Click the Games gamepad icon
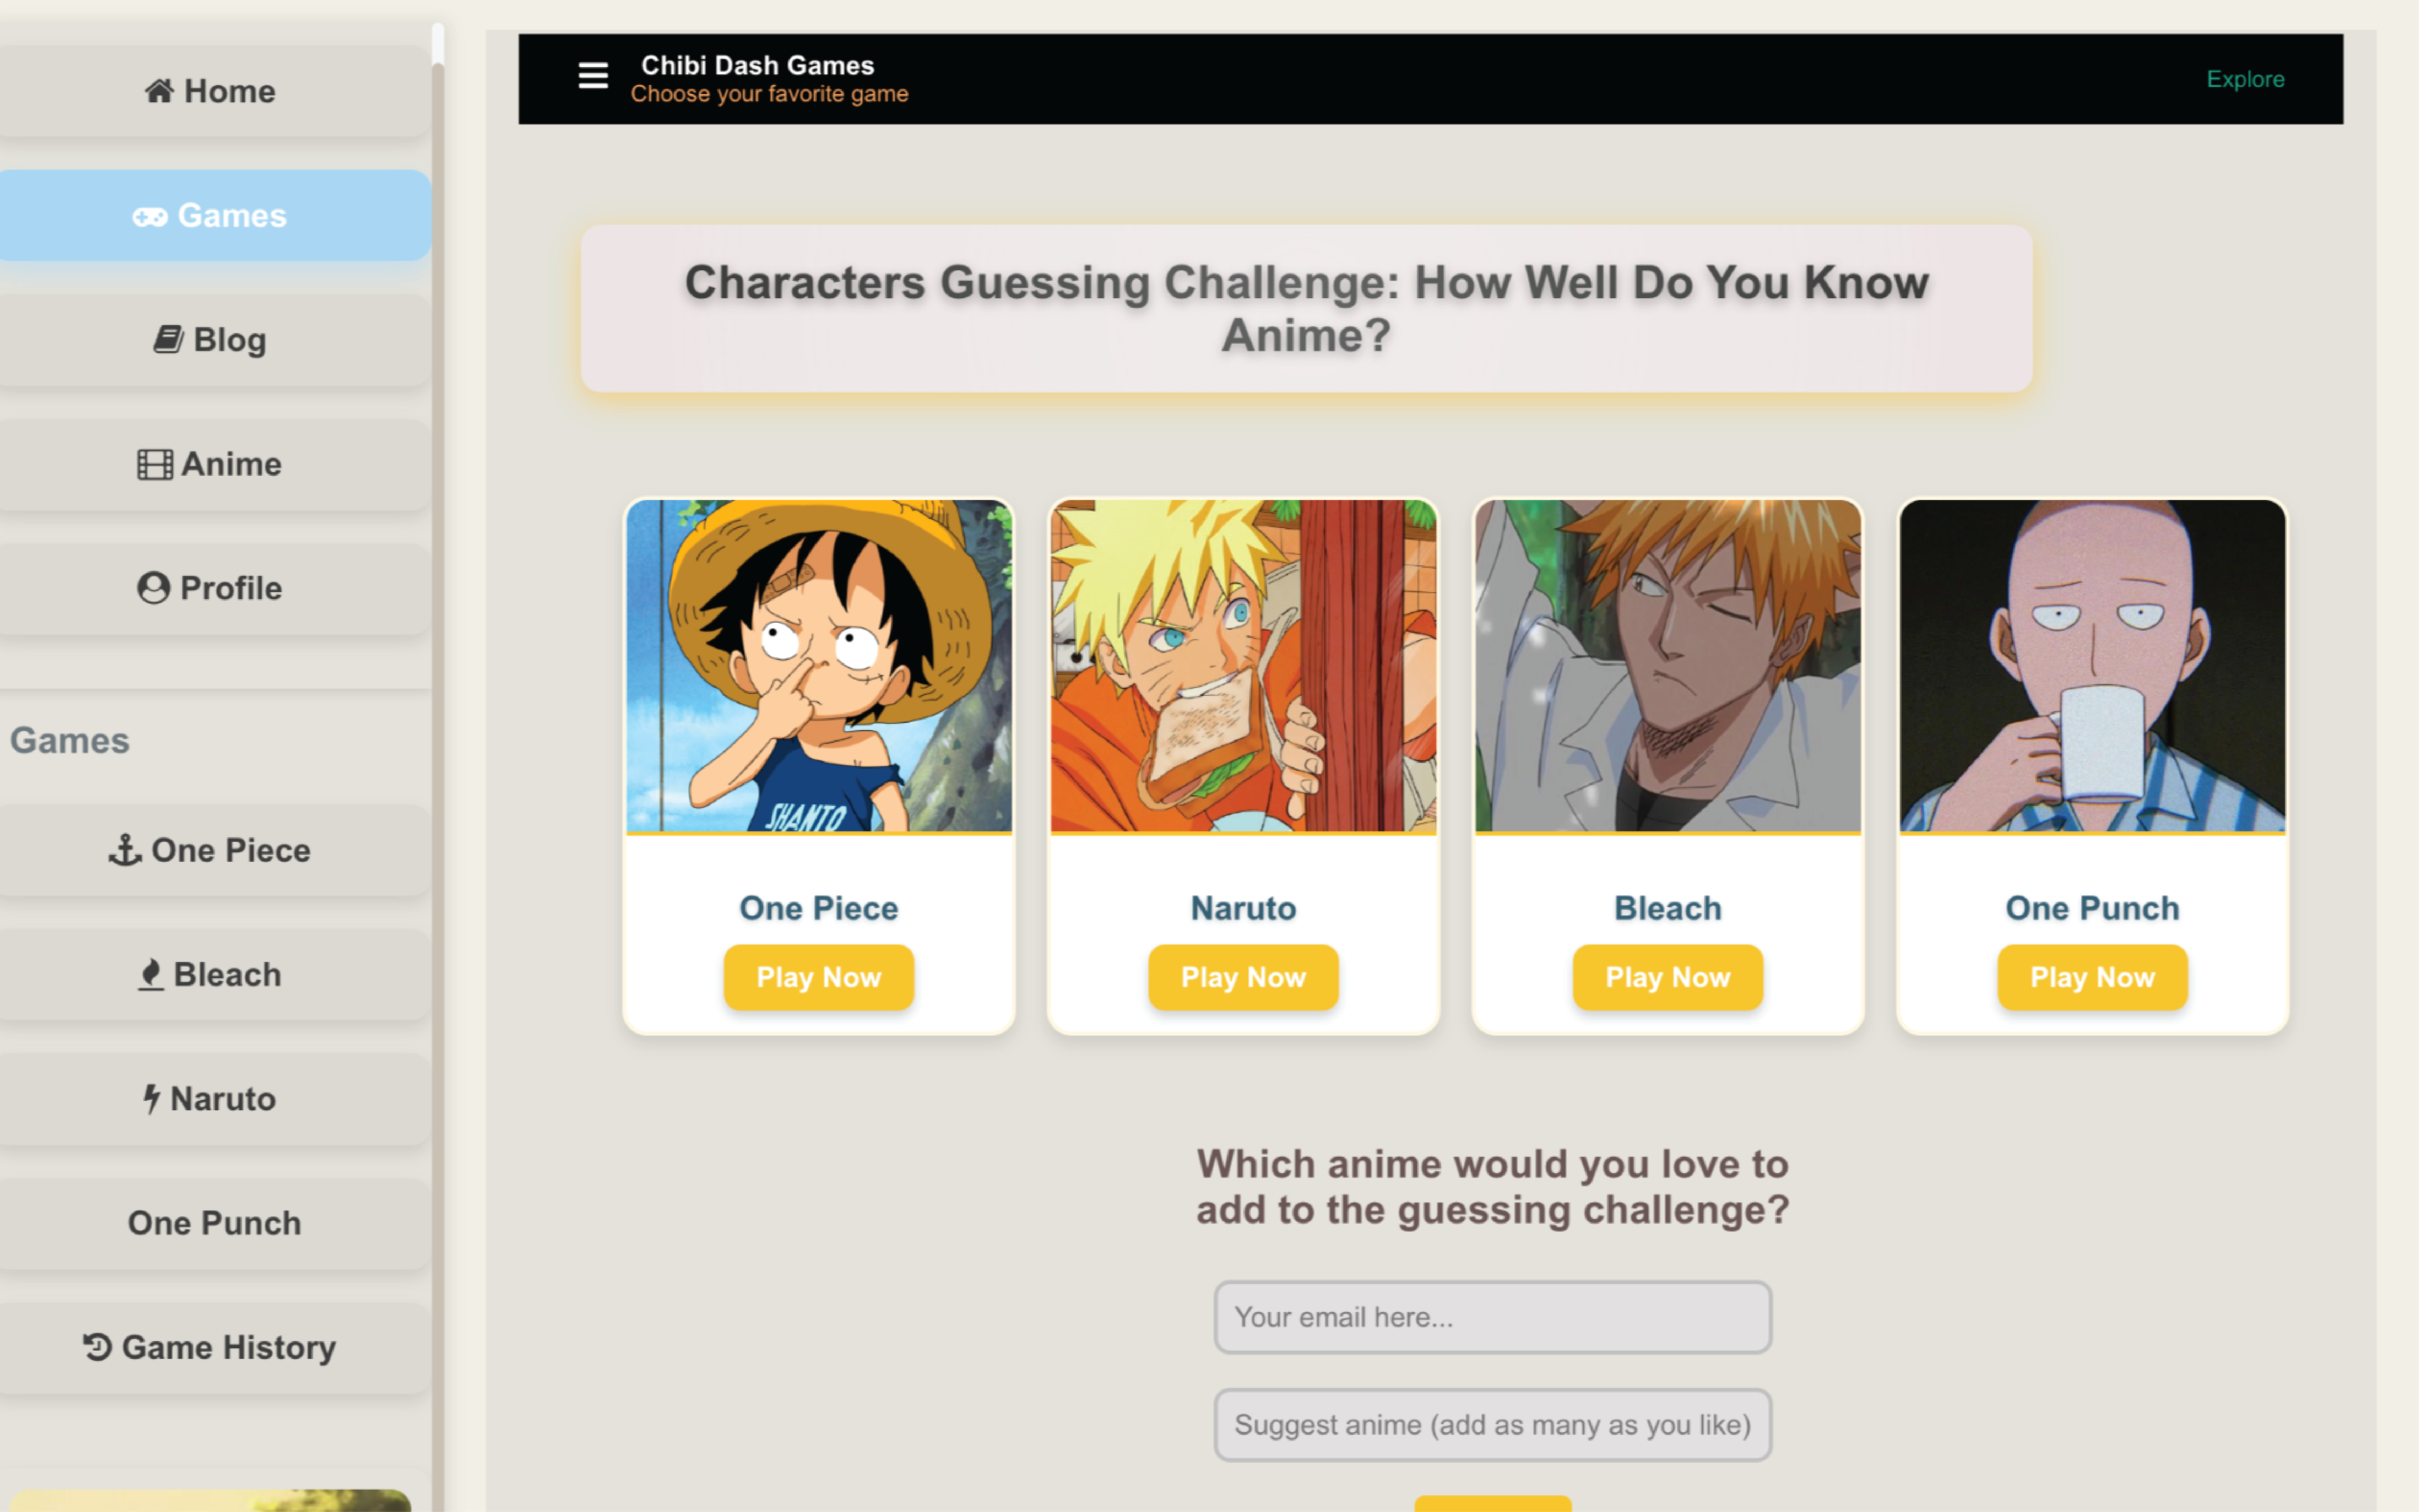2419x1512 pixels. [150, 216]
